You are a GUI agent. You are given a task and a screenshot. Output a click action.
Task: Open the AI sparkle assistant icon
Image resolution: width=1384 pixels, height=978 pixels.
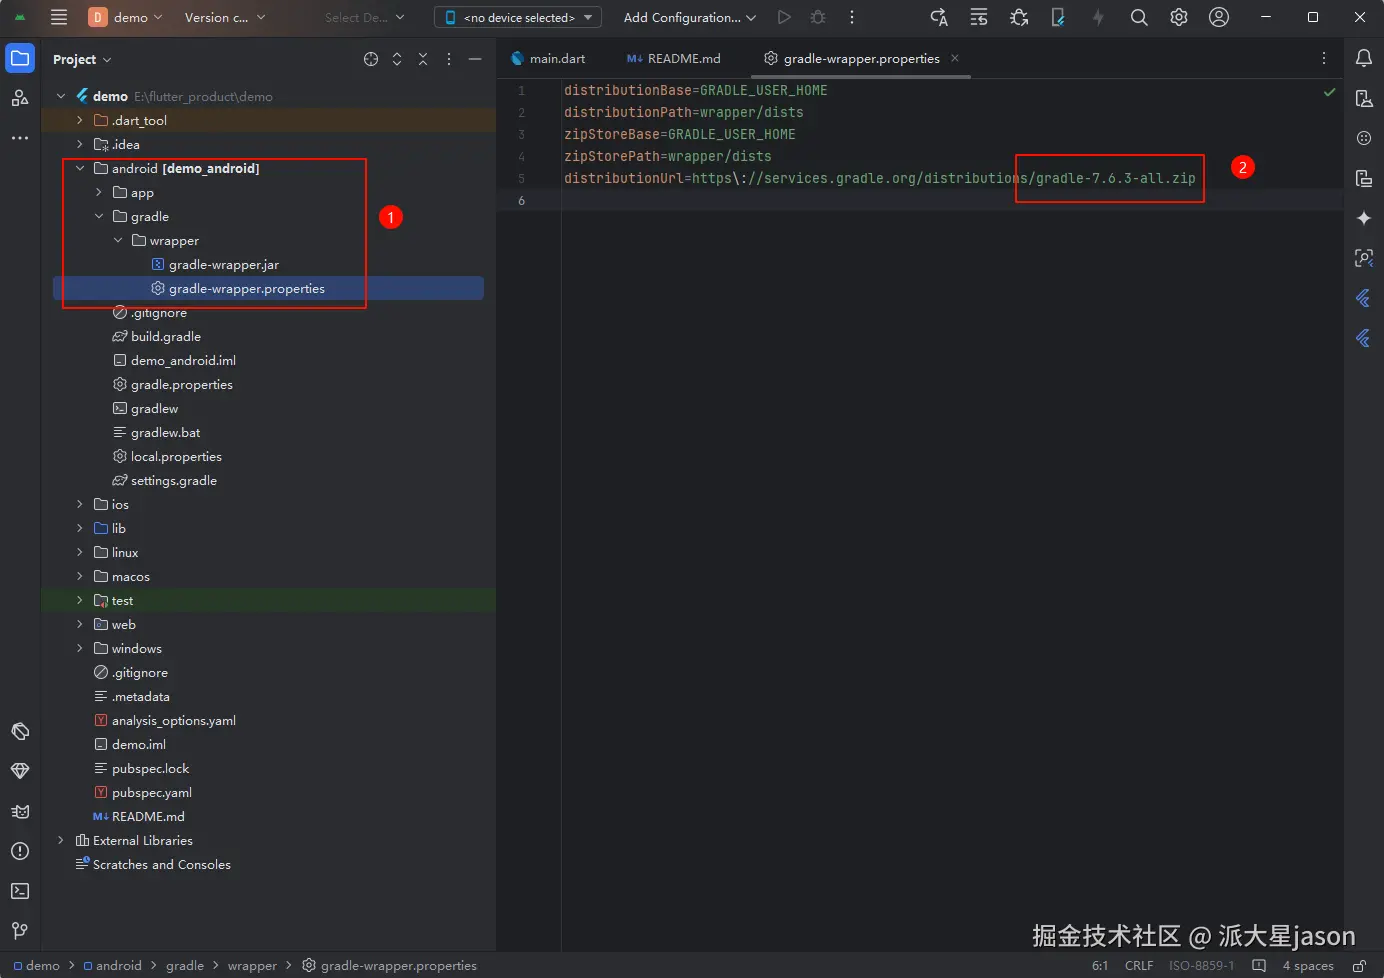click(x=1364, y=218)
